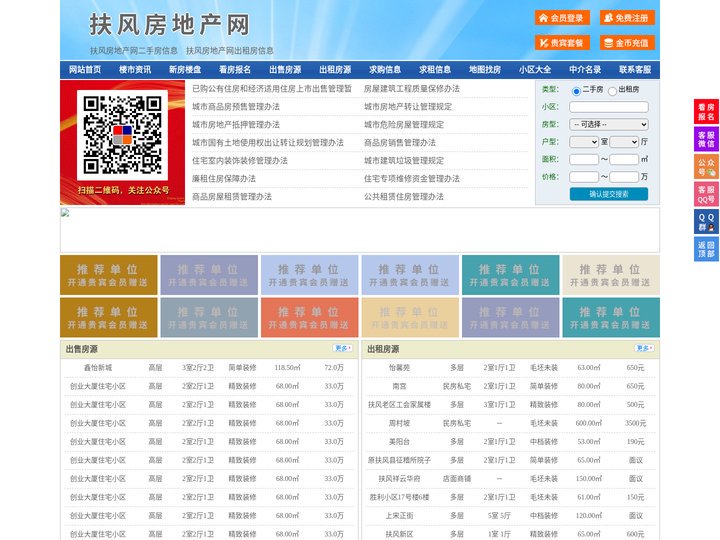The width and height of the screenshot is (720, 540).
Task: Open 住宅室内装饰装修管理办法 link
Action: [240, 161]
